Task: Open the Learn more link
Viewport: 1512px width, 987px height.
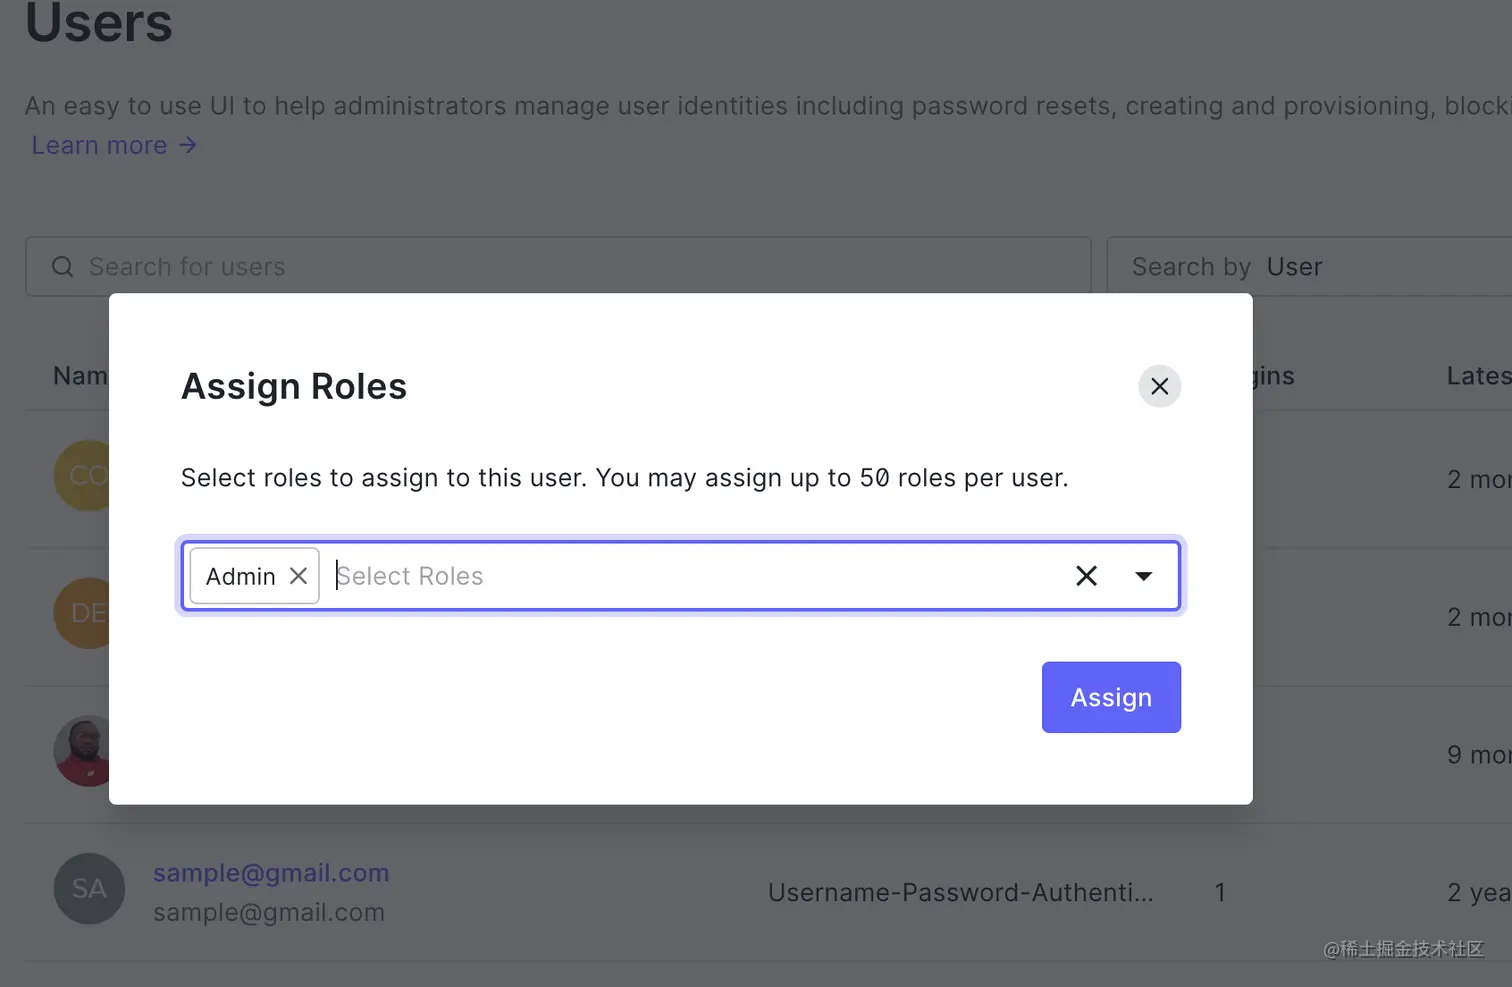Action: tap(98, 145)
